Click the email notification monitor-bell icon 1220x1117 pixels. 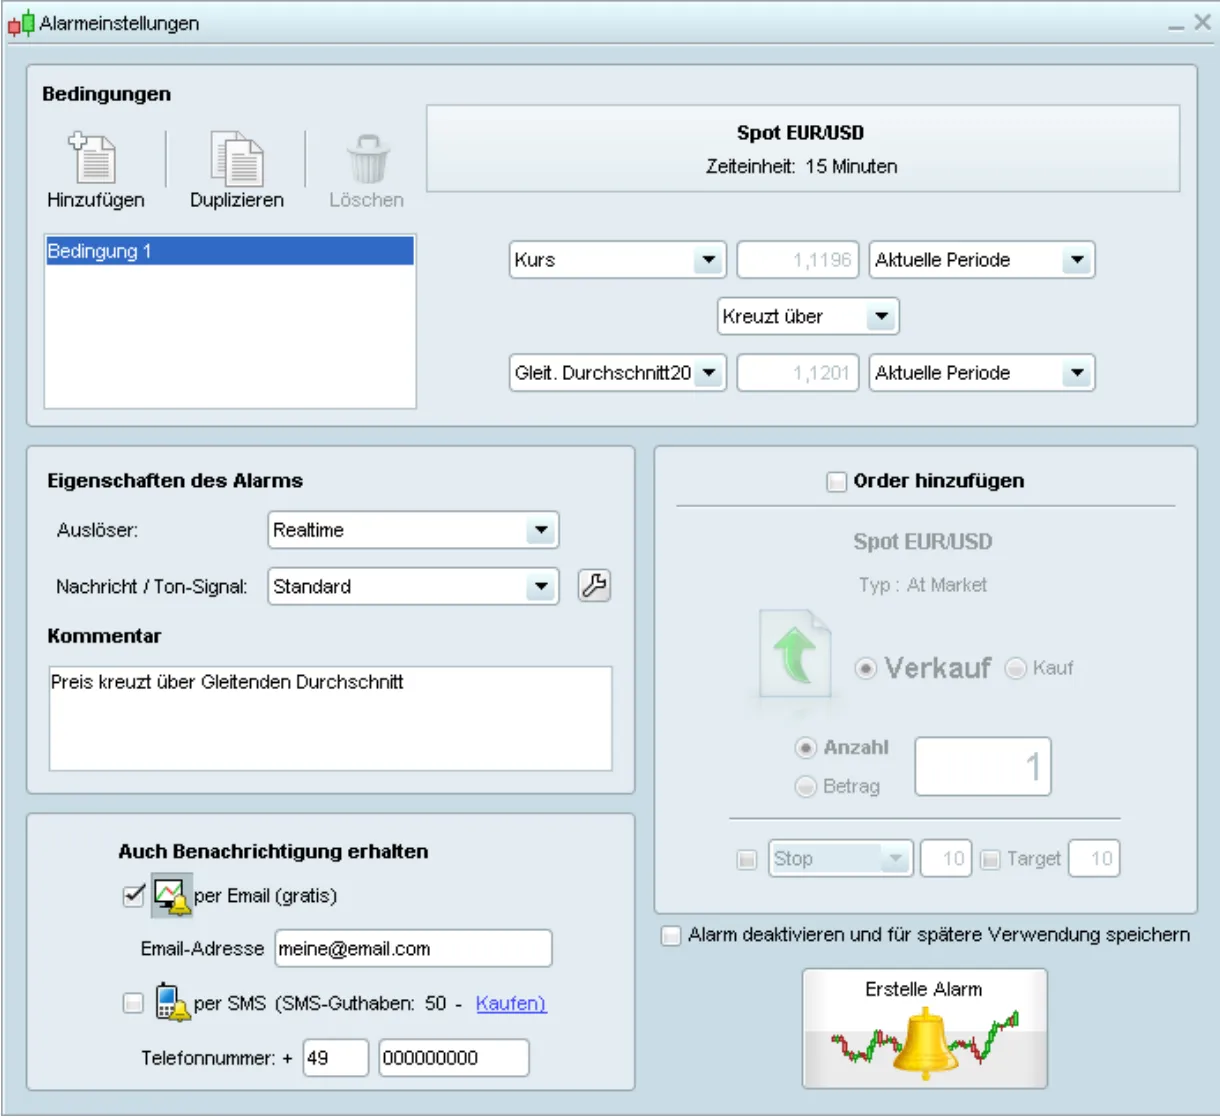coord(172,895)
